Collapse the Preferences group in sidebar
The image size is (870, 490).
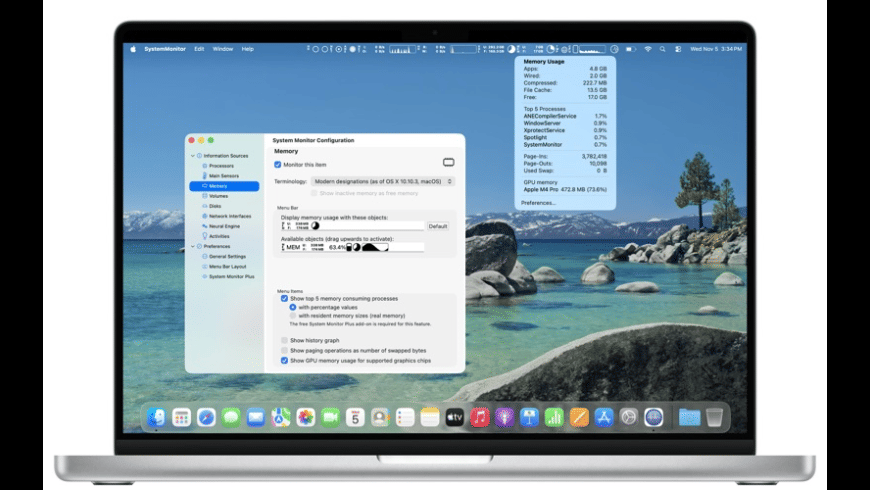point(193,246)
